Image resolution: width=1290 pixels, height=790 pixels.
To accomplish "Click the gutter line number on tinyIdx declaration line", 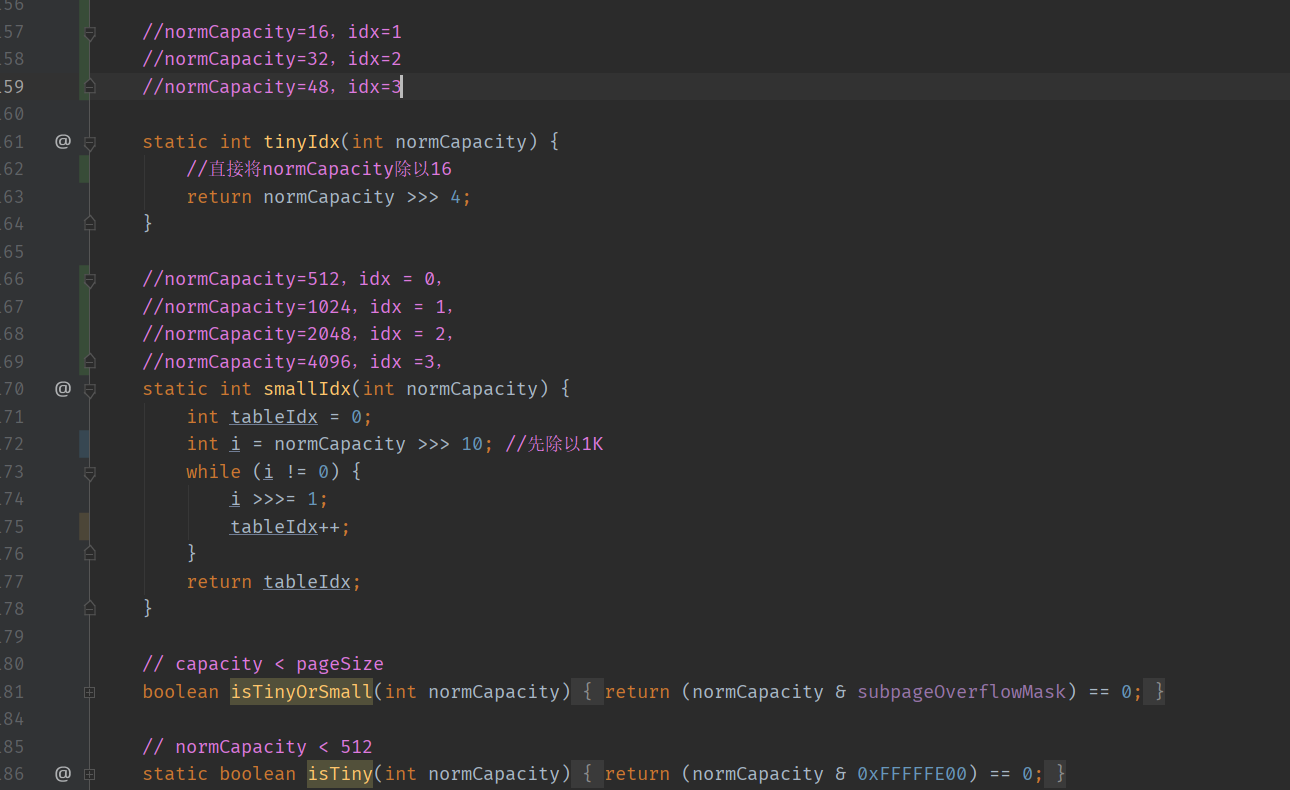I will (12, 141).
